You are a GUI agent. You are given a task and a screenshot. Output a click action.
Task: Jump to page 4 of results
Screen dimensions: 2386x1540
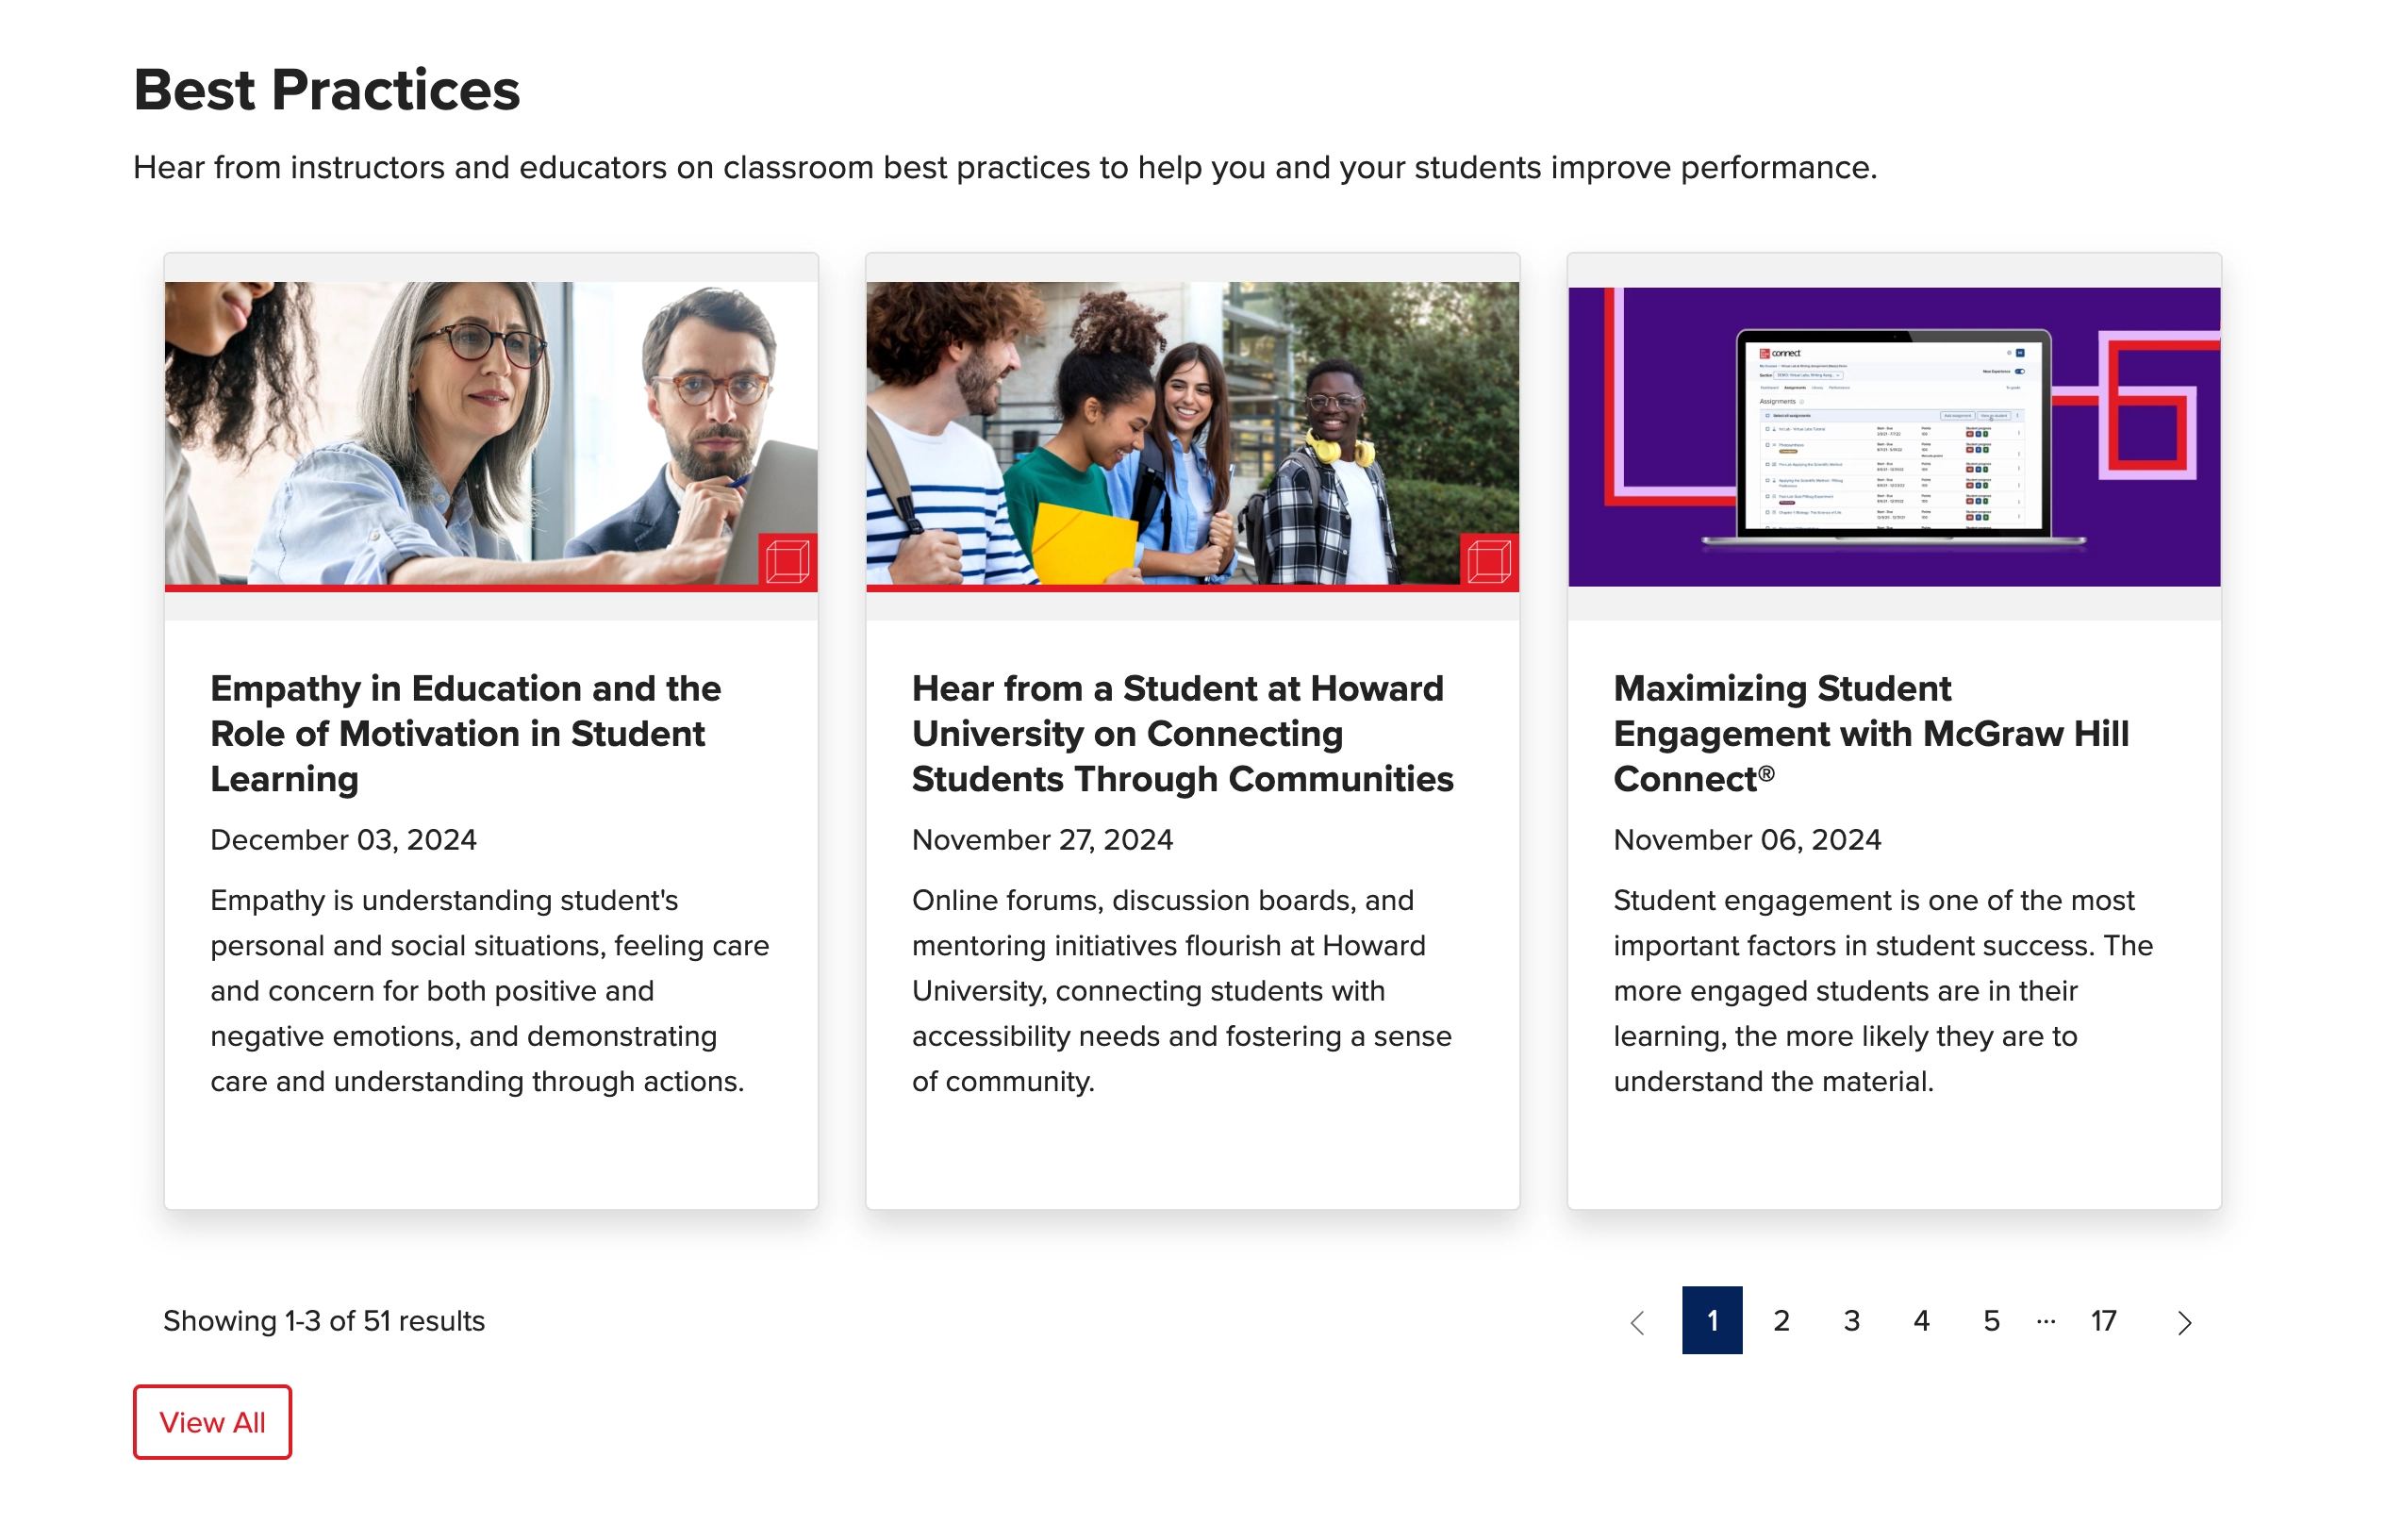pos(1920,1320)
